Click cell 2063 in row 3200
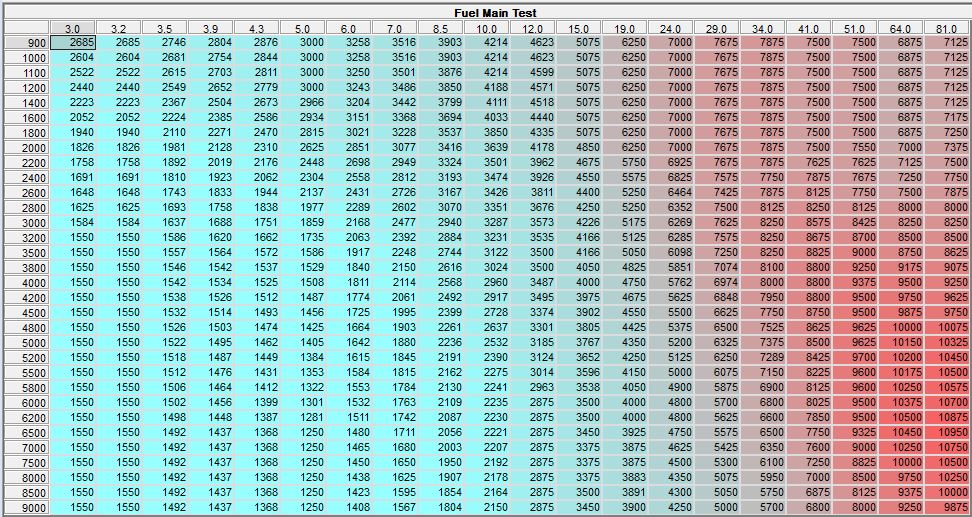 (348, 237)
